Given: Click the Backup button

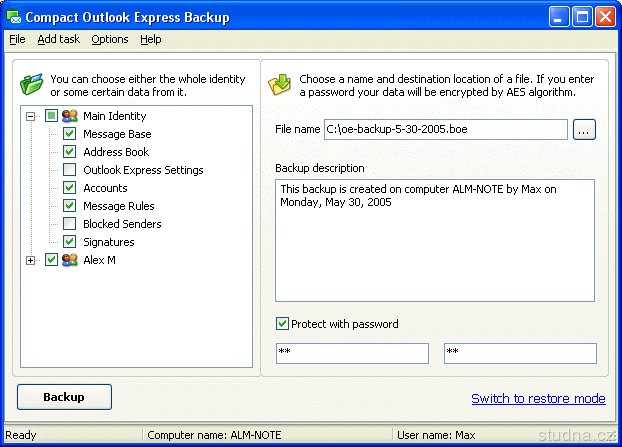Looking at the screenshot, I should pos(64,397).
